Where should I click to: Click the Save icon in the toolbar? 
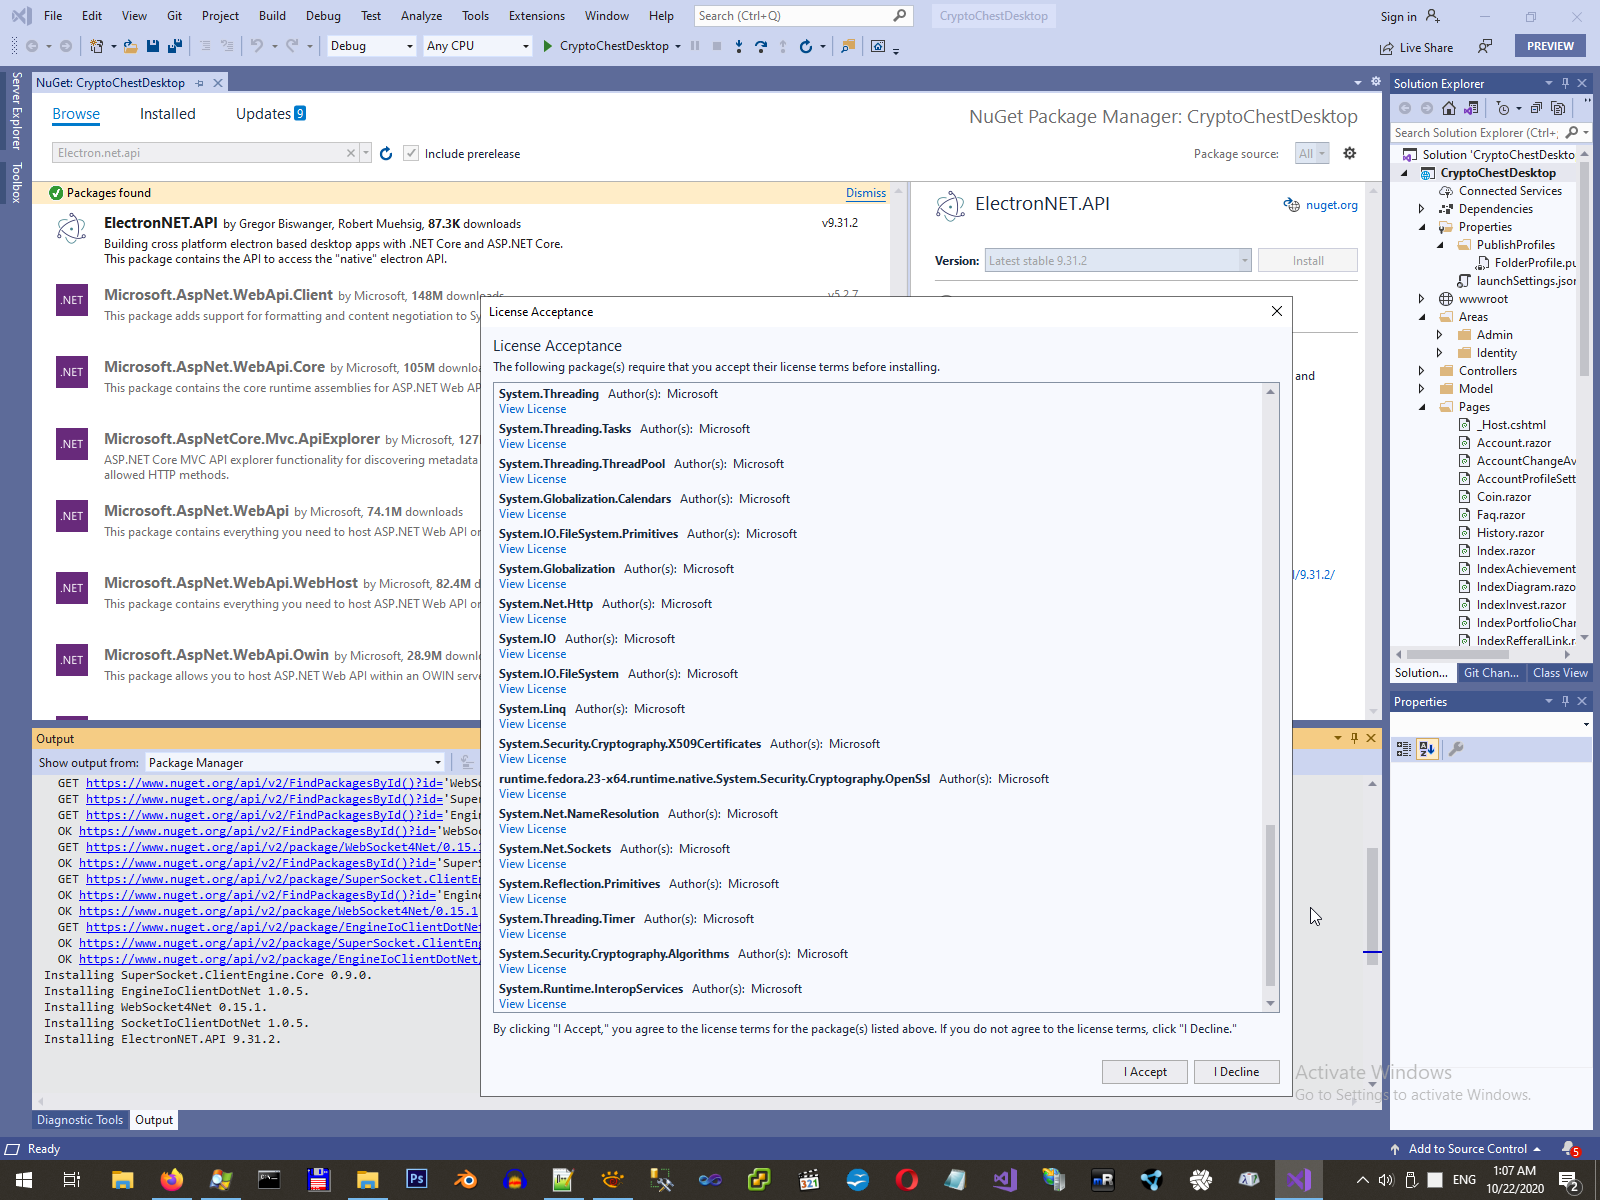click(153, 46)
